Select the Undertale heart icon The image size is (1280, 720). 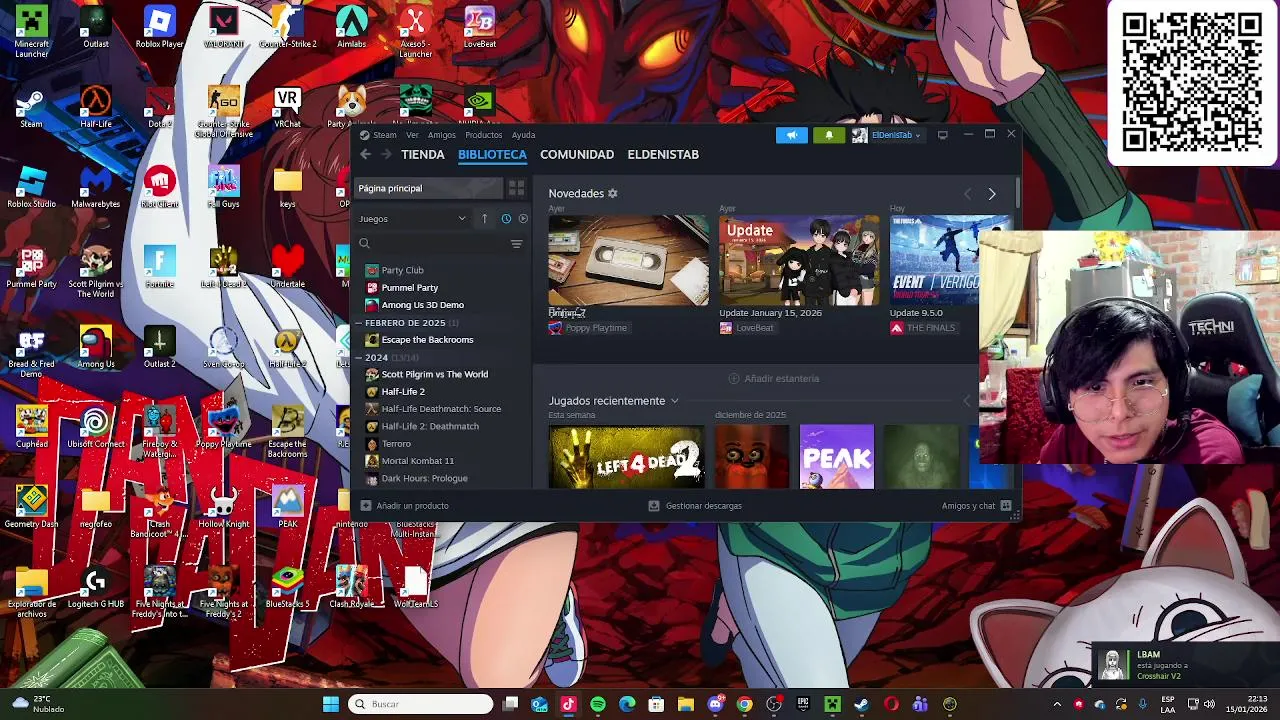287,268
